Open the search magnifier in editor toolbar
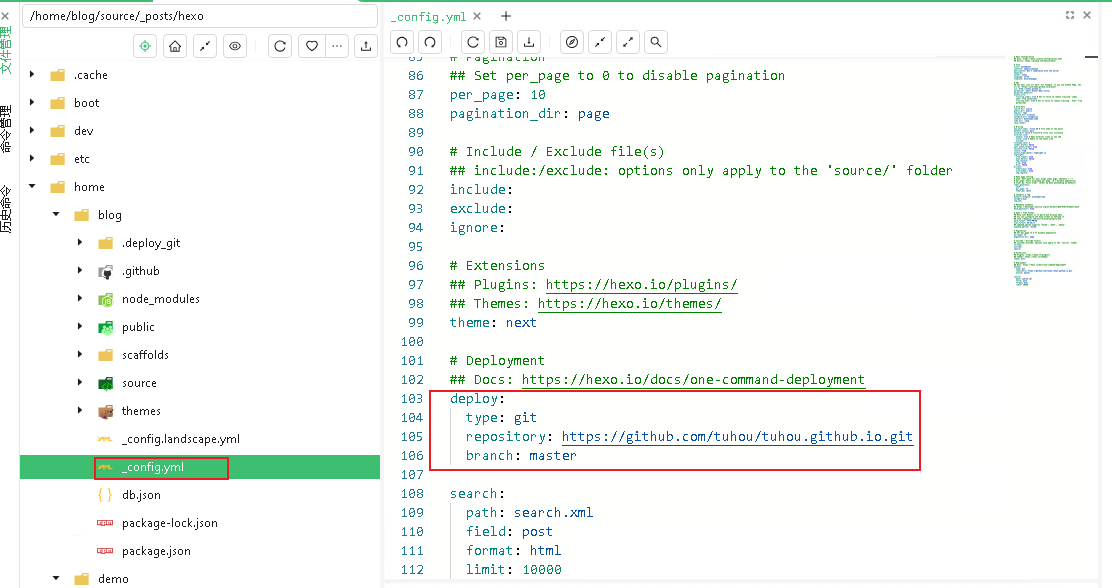Screen dimensions: 1112x588 655,42
